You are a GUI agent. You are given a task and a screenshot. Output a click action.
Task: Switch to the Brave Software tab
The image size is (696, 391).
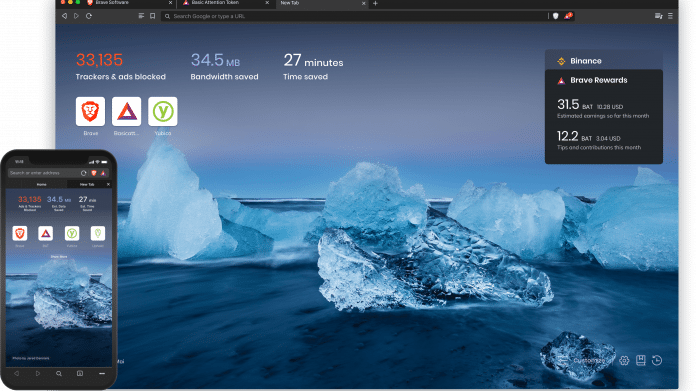(130, 3)
